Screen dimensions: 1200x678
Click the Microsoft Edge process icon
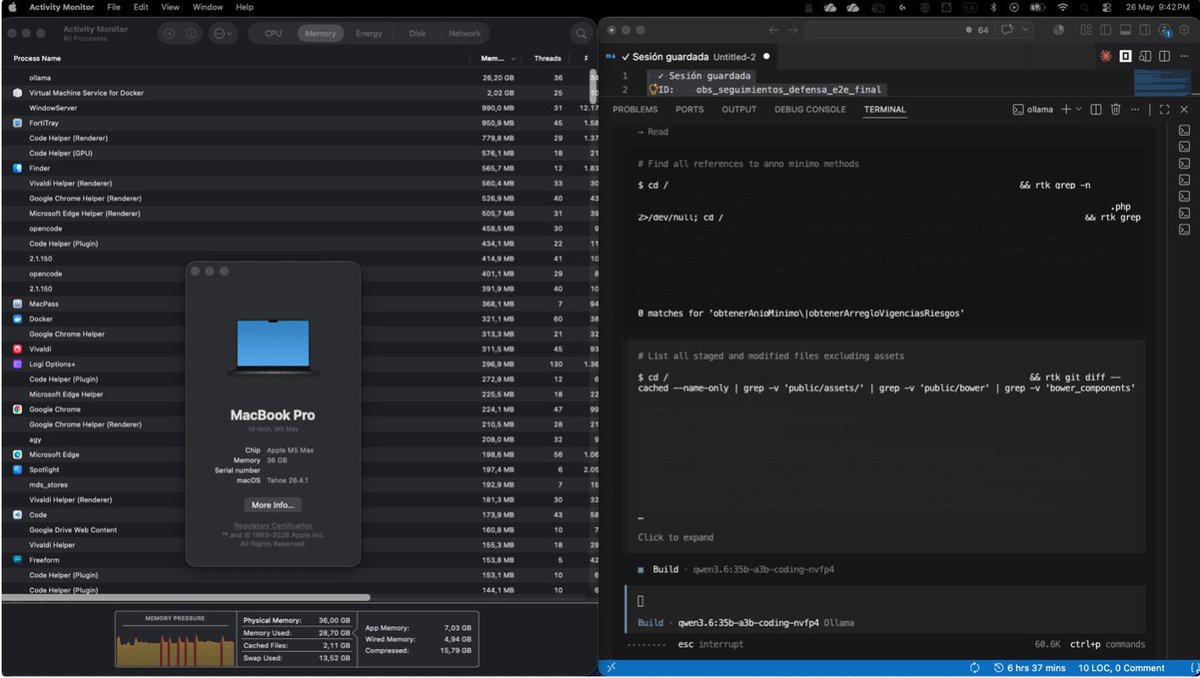point(17,454)
